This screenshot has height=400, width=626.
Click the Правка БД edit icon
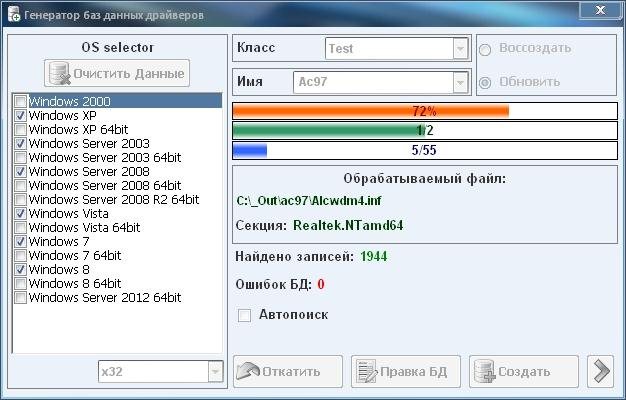(366, 371)
